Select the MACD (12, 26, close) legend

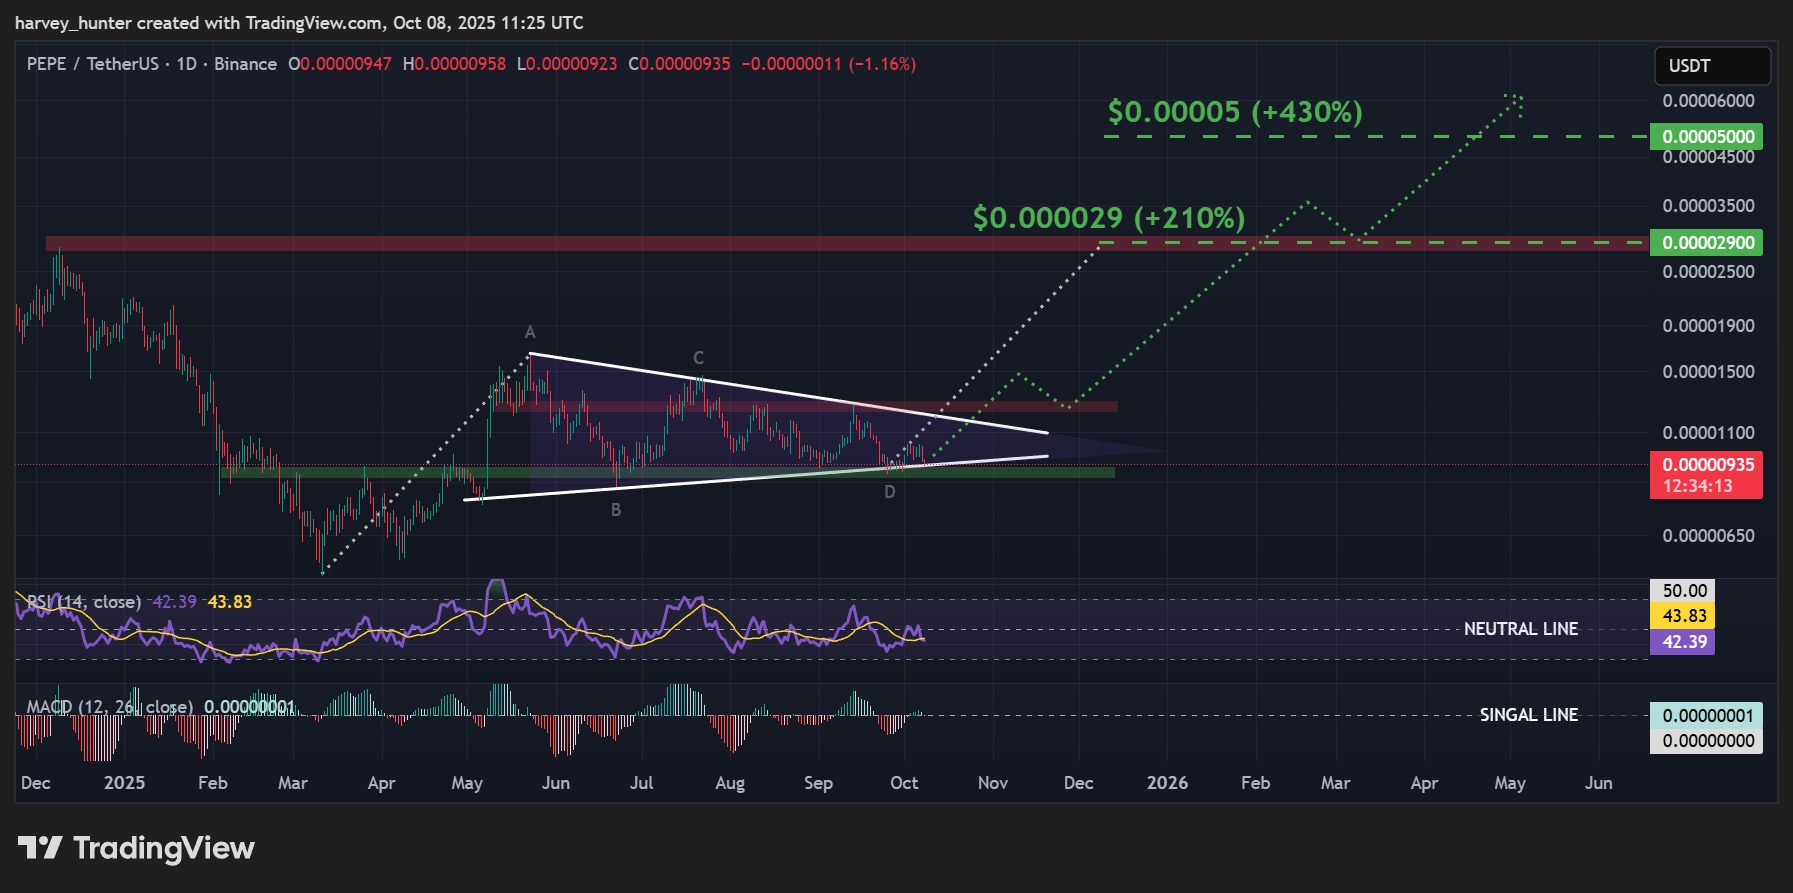pyautogui.click(x=110, y=707)
